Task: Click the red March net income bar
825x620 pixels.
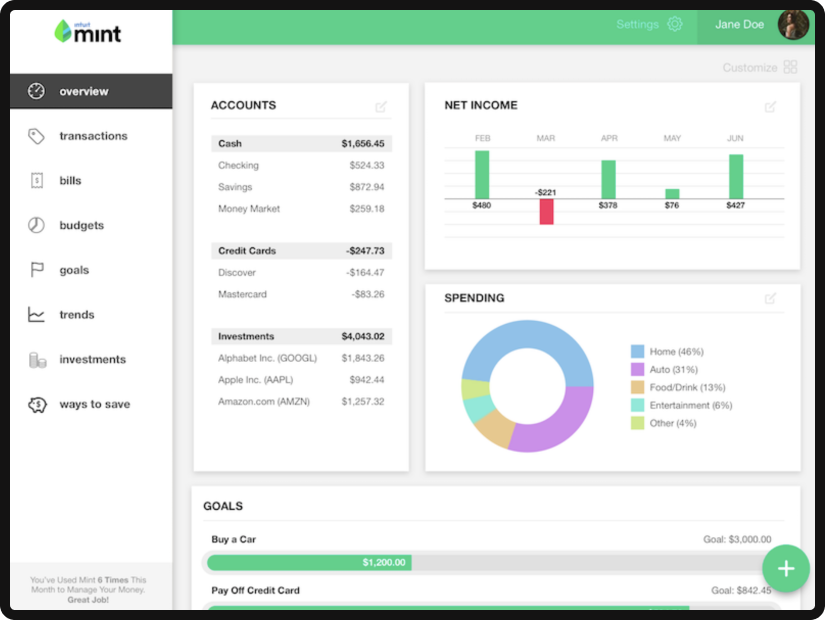Action: [546, 211]
